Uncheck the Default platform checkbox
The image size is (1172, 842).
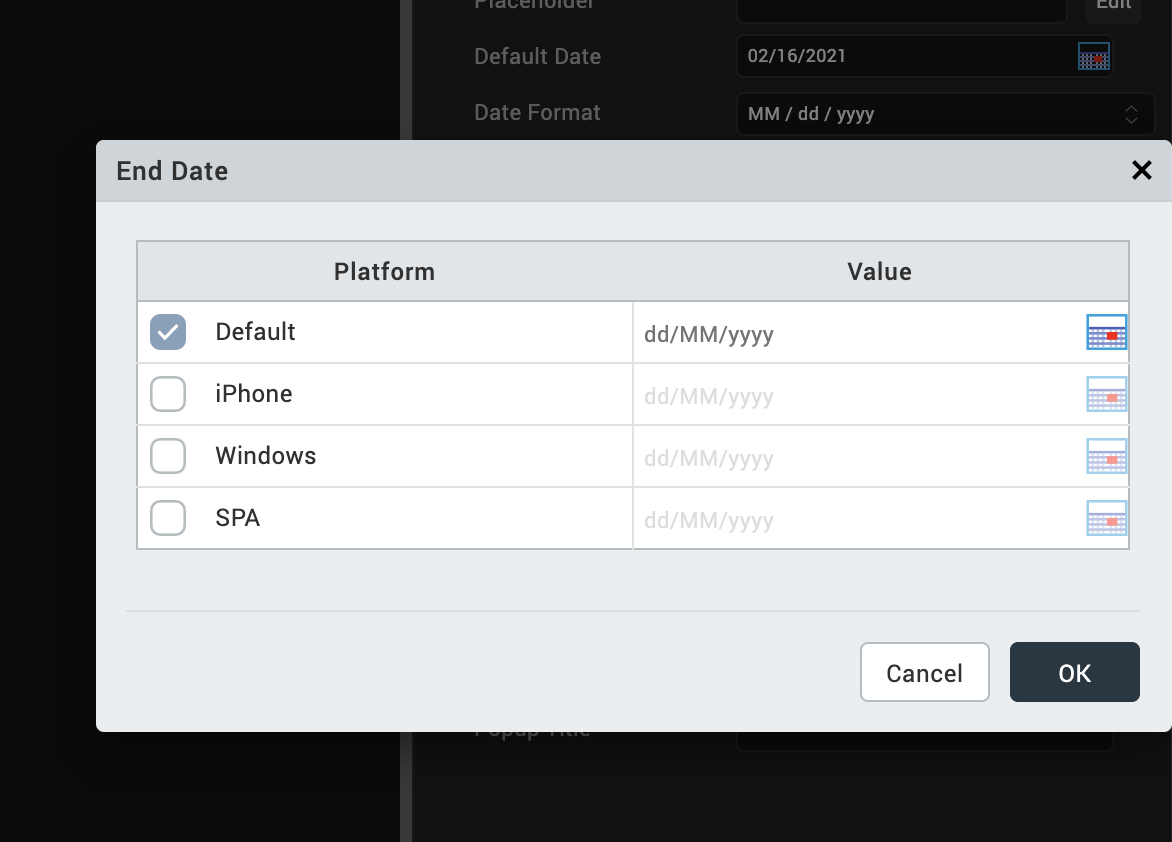tap(168, 332)
